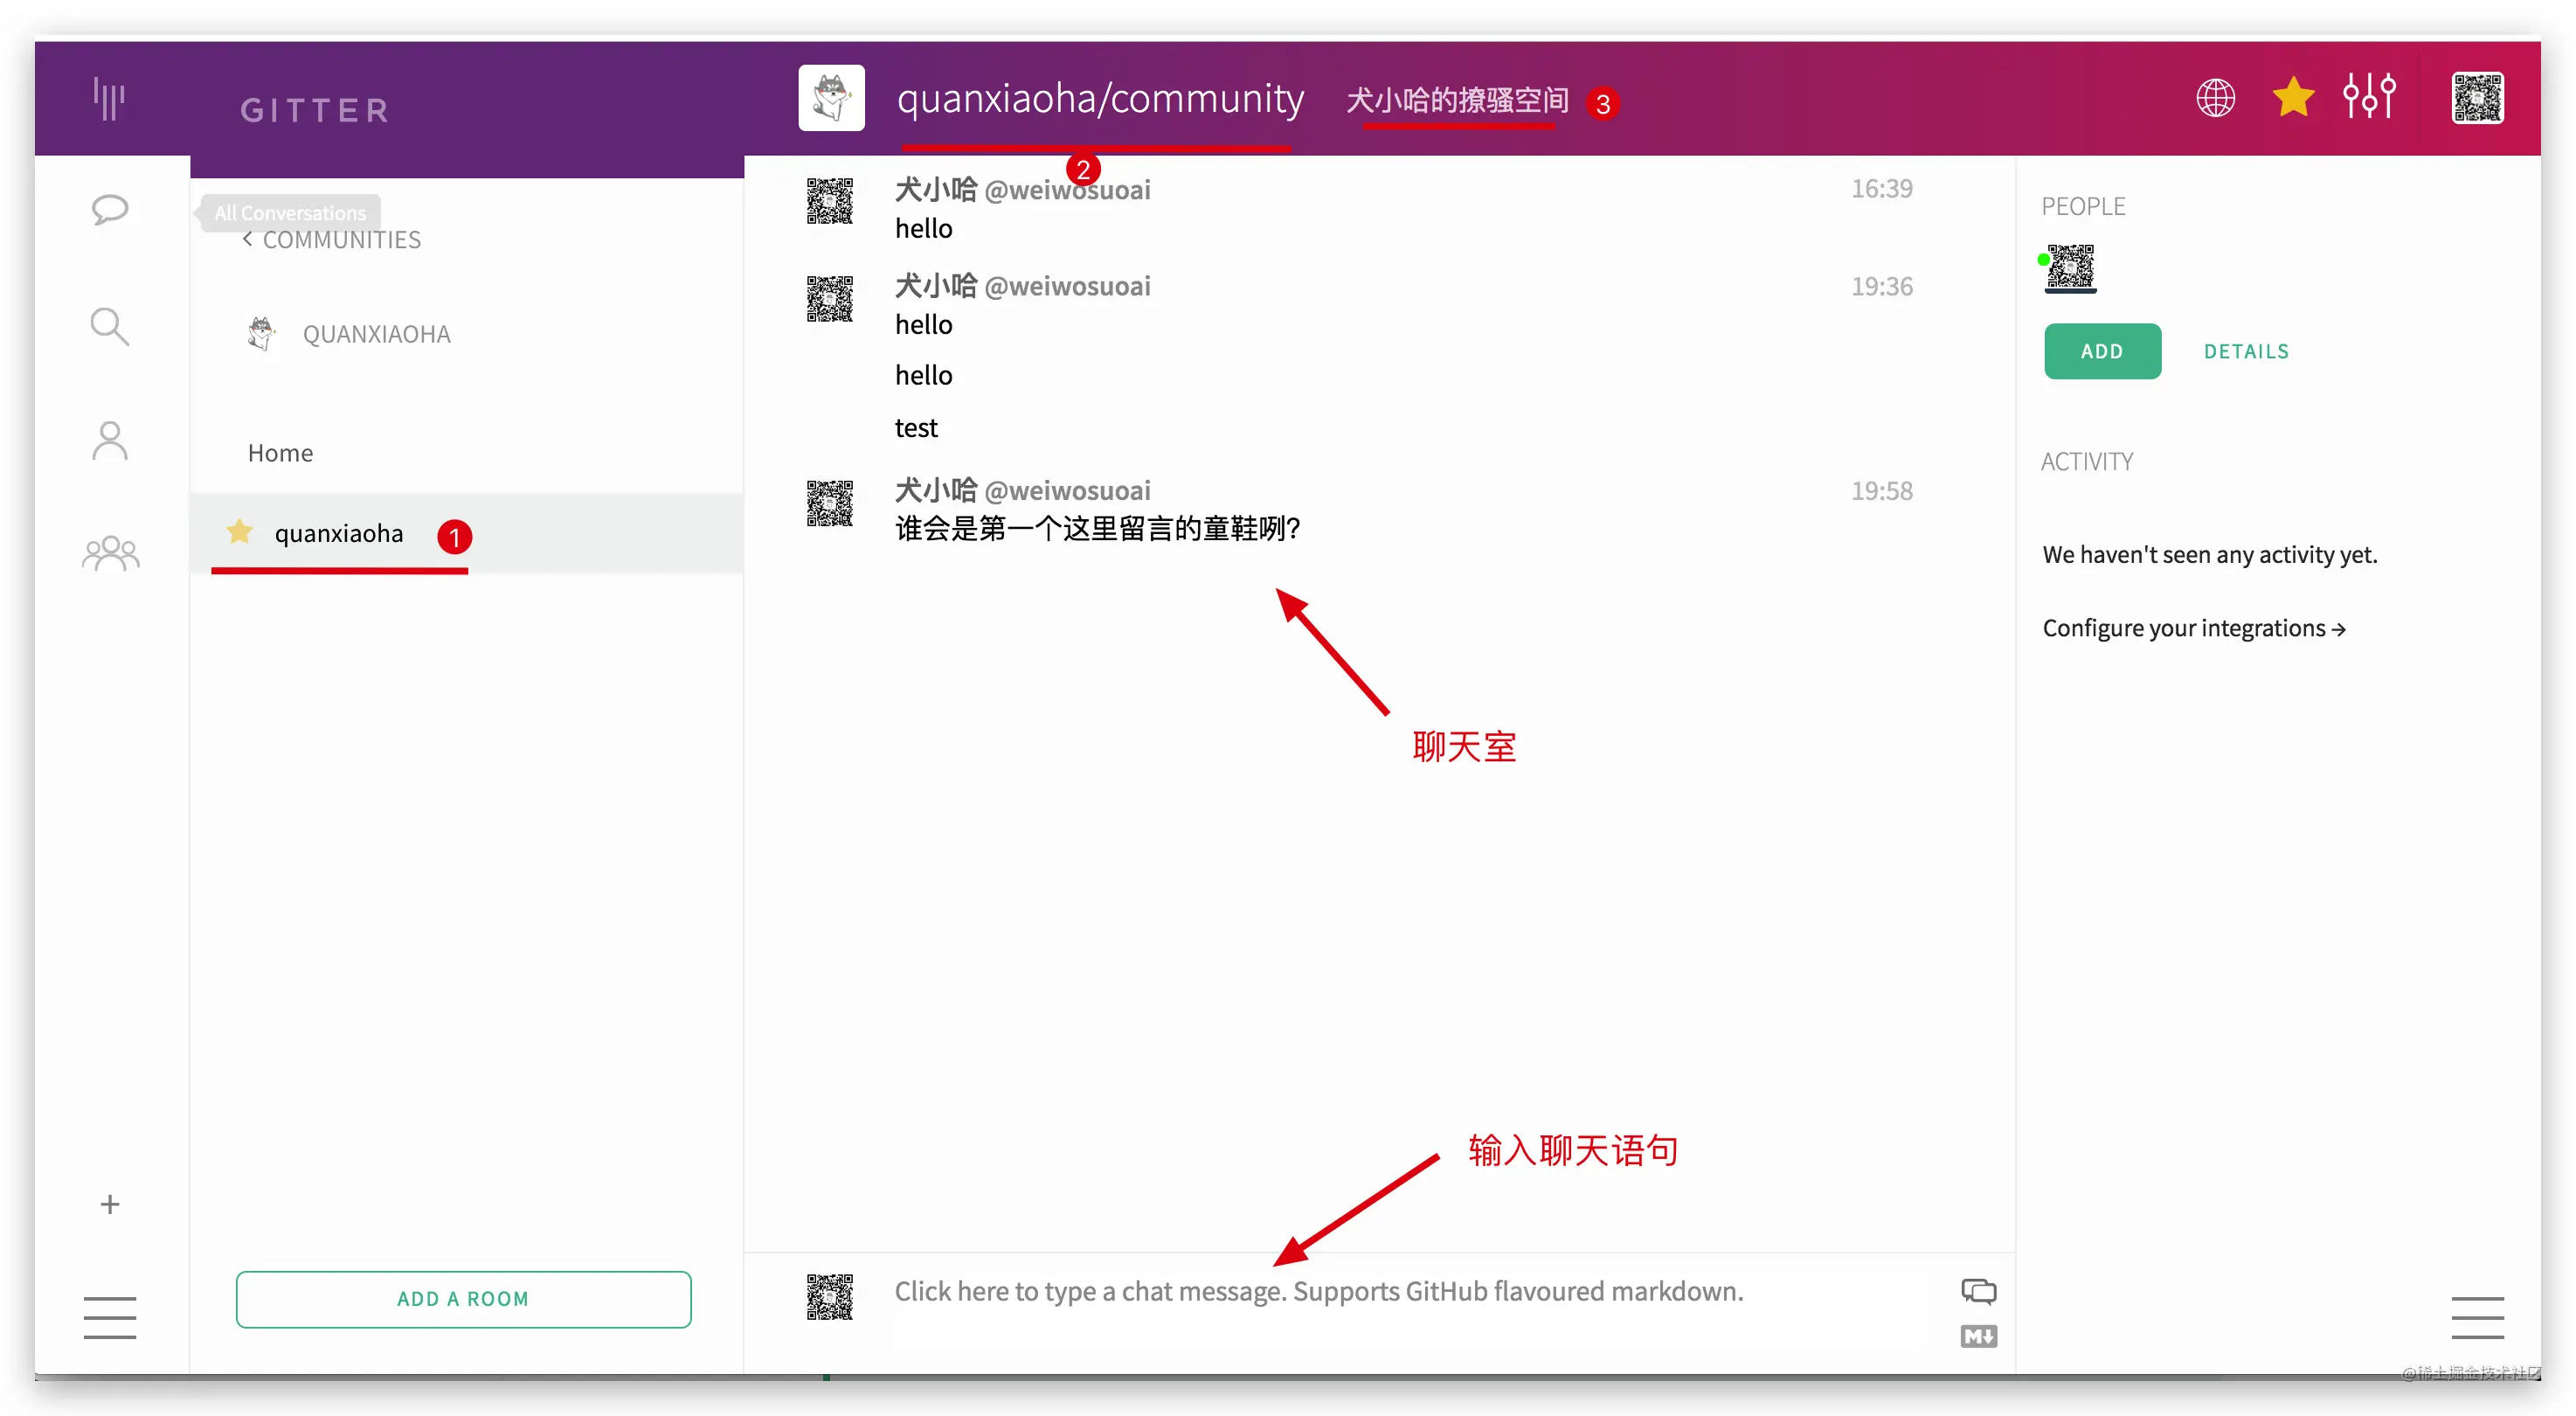Viewport: 2576px width, 1416px height.
Task: Click the message text 'test'
Action: point(916,428)
